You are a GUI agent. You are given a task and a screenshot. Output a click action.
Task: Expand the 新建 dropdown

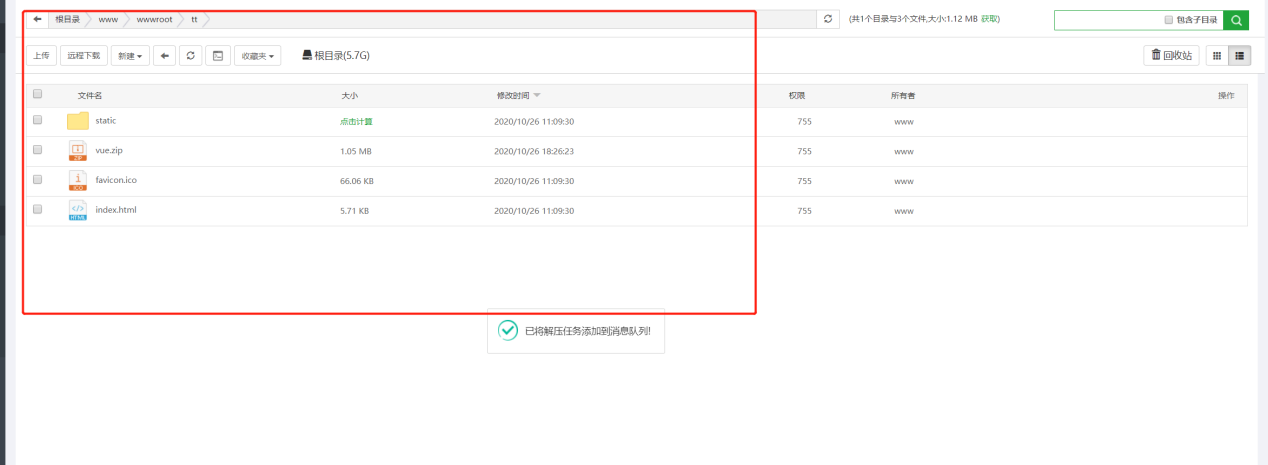pyautogui.click(x=130, y=56)
